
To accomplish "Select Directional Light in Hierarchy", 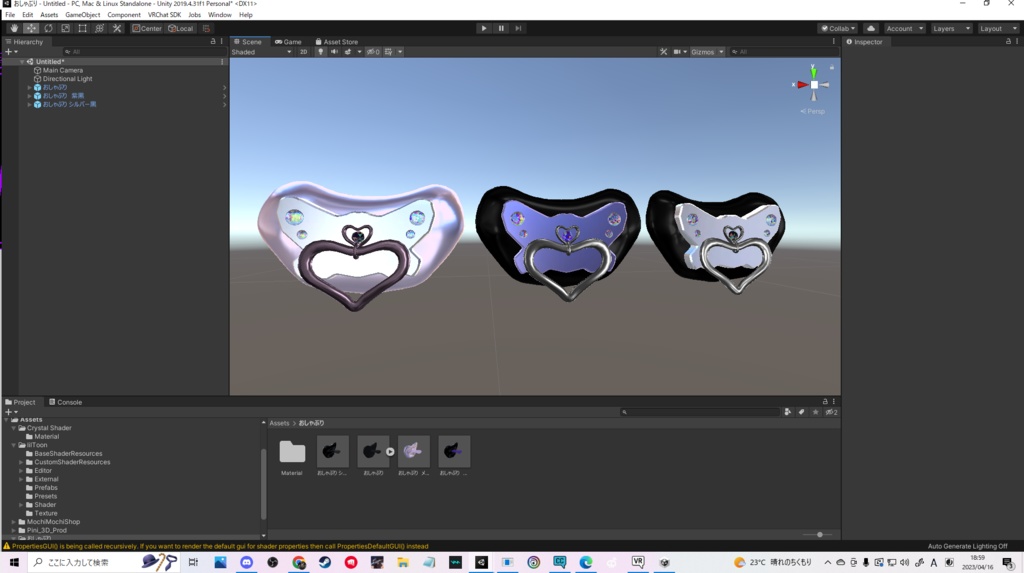I will [67, 78].
